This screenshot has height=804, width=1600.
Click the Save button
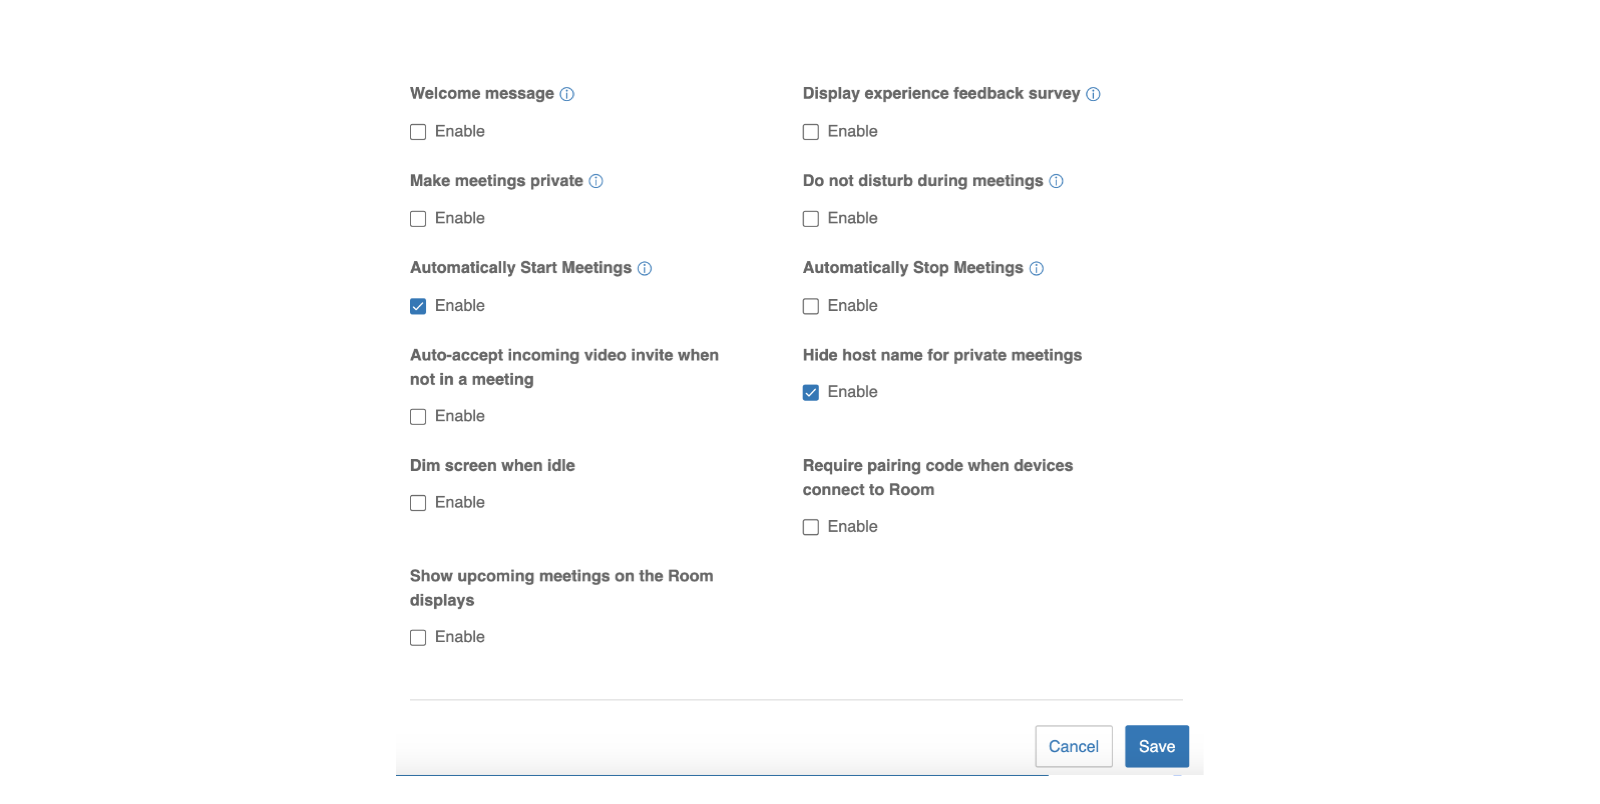pos(1156,746)
